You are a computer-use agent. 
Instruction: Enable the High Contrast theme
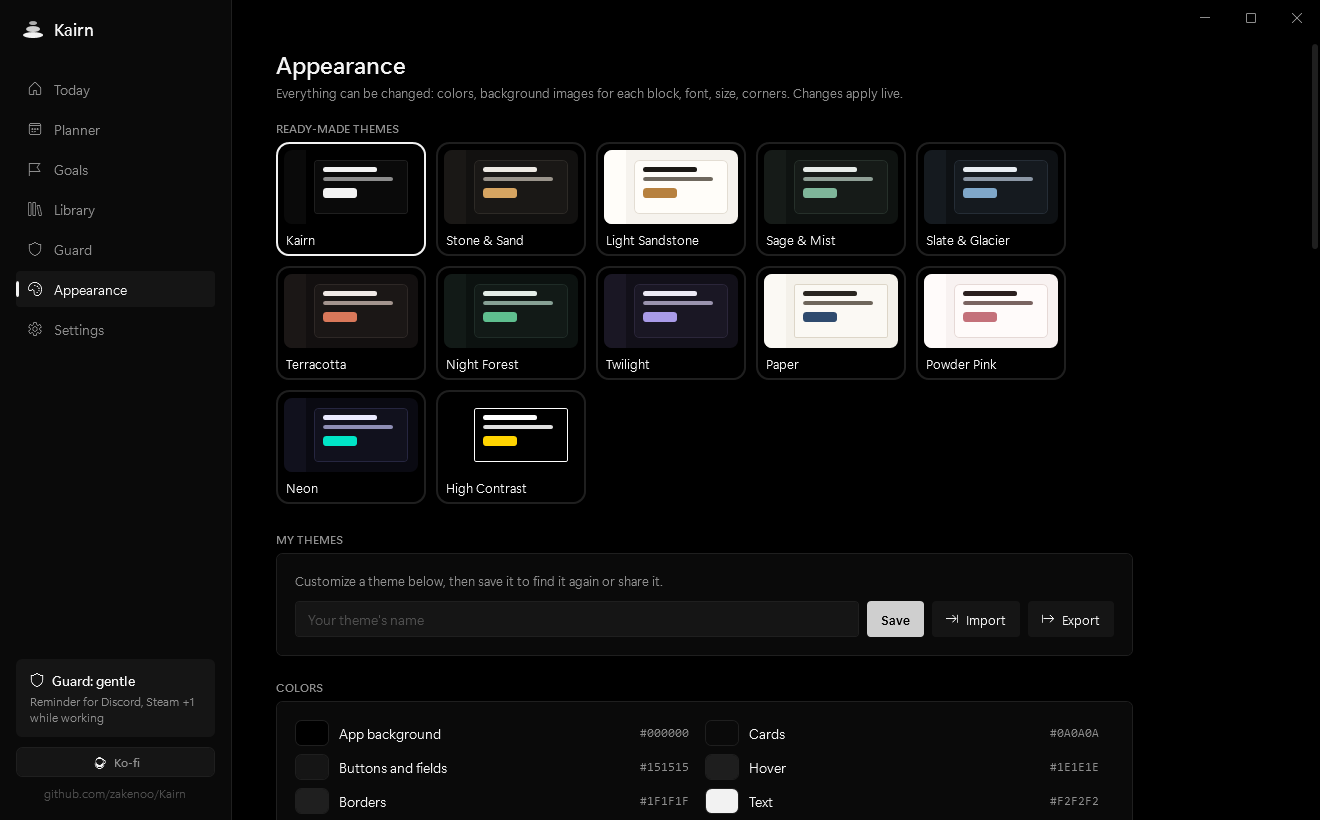point(511,447)
